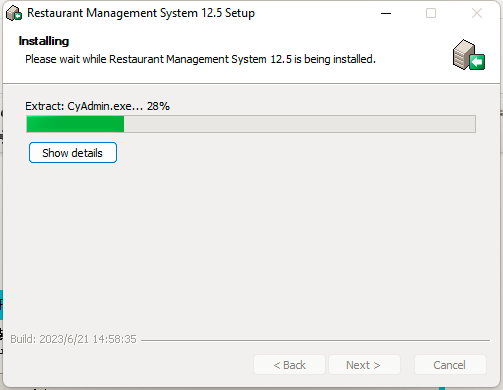Screen dimensions: 503x390
Task: Click the Extract: CyAdmin.exe status text
Action: click(x=84, y=106)
